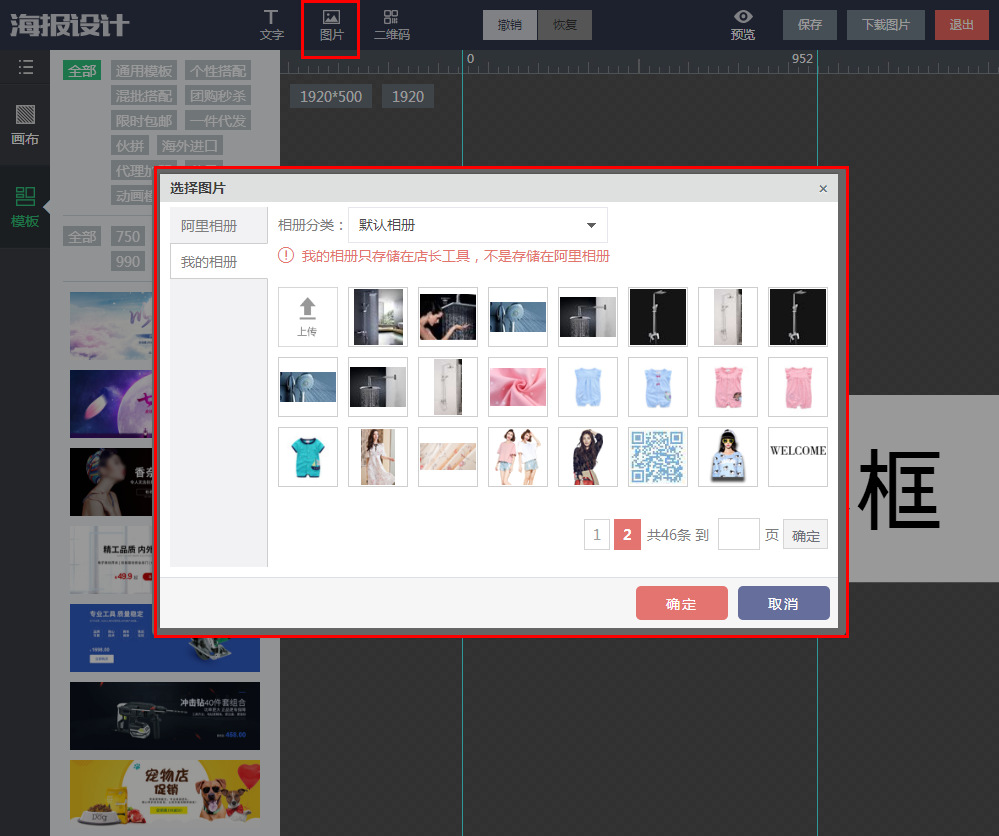Switch to 我的相册 tab
Screen dimensions: 999x836
219,262
